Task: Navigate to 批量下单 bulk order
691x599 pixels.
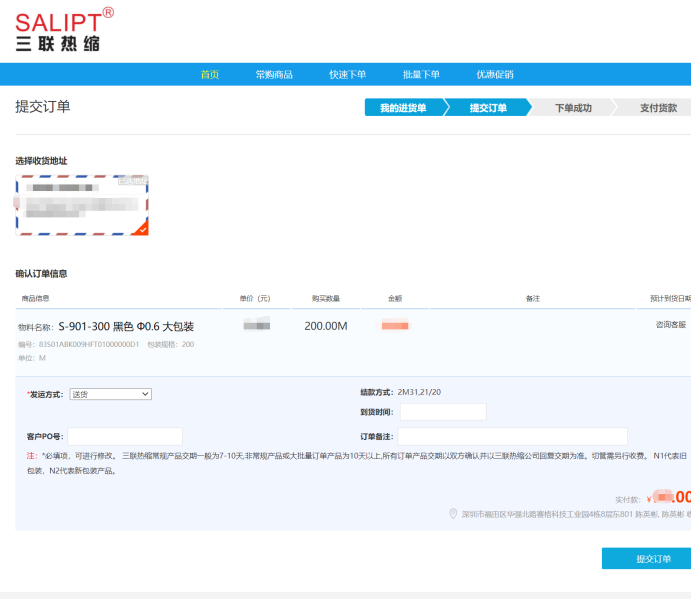Action: click(x=421, y=75)
